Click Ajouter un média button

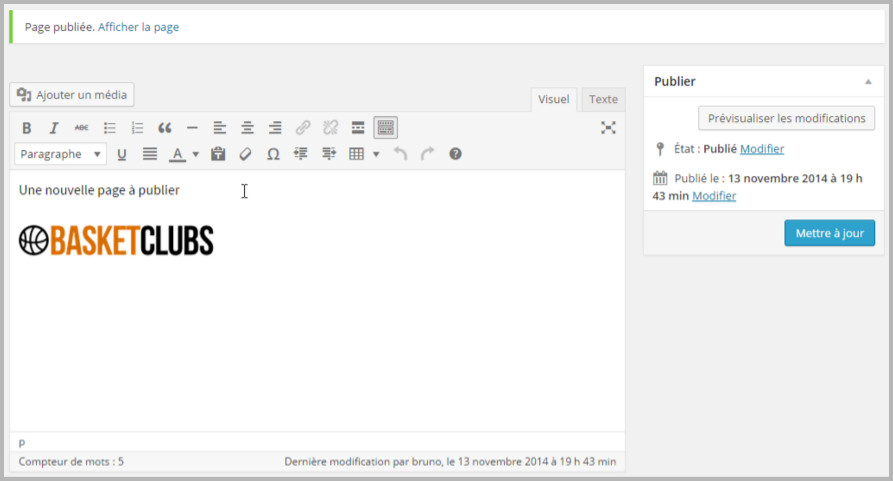point(72,95)
